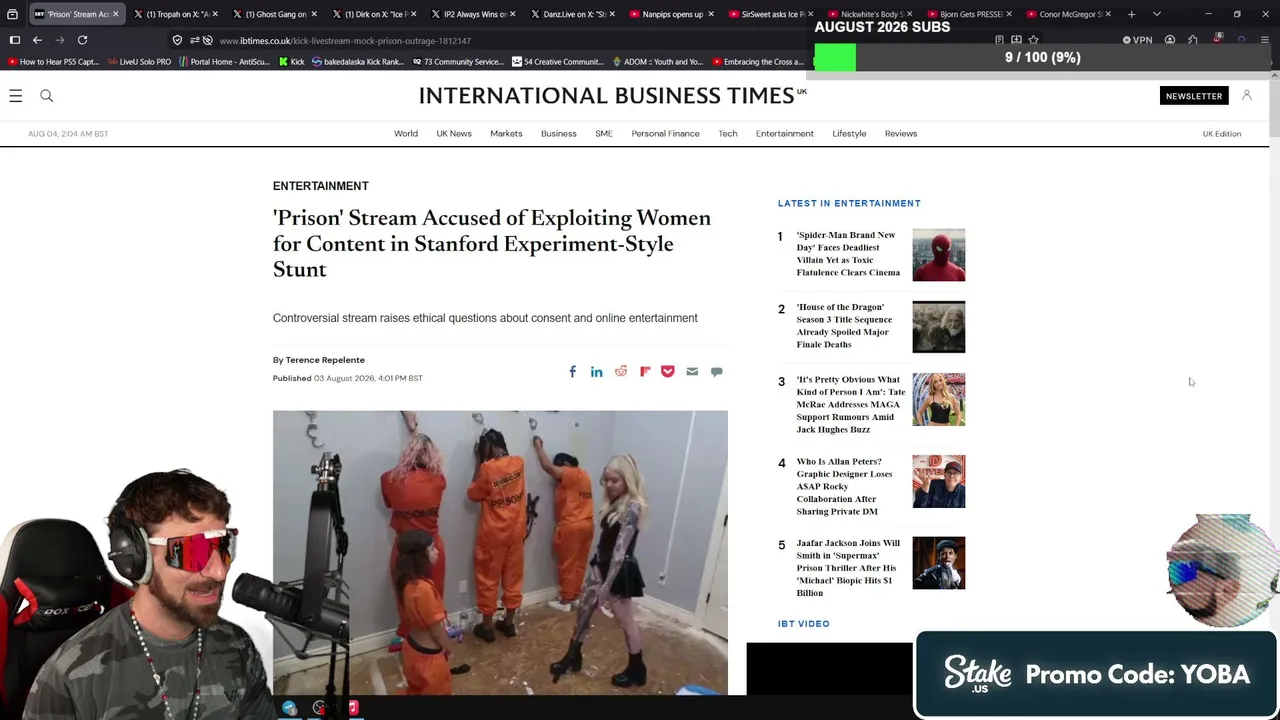
Task: Switch to the IP2 Always Wins tab
Action: point(473,14)
